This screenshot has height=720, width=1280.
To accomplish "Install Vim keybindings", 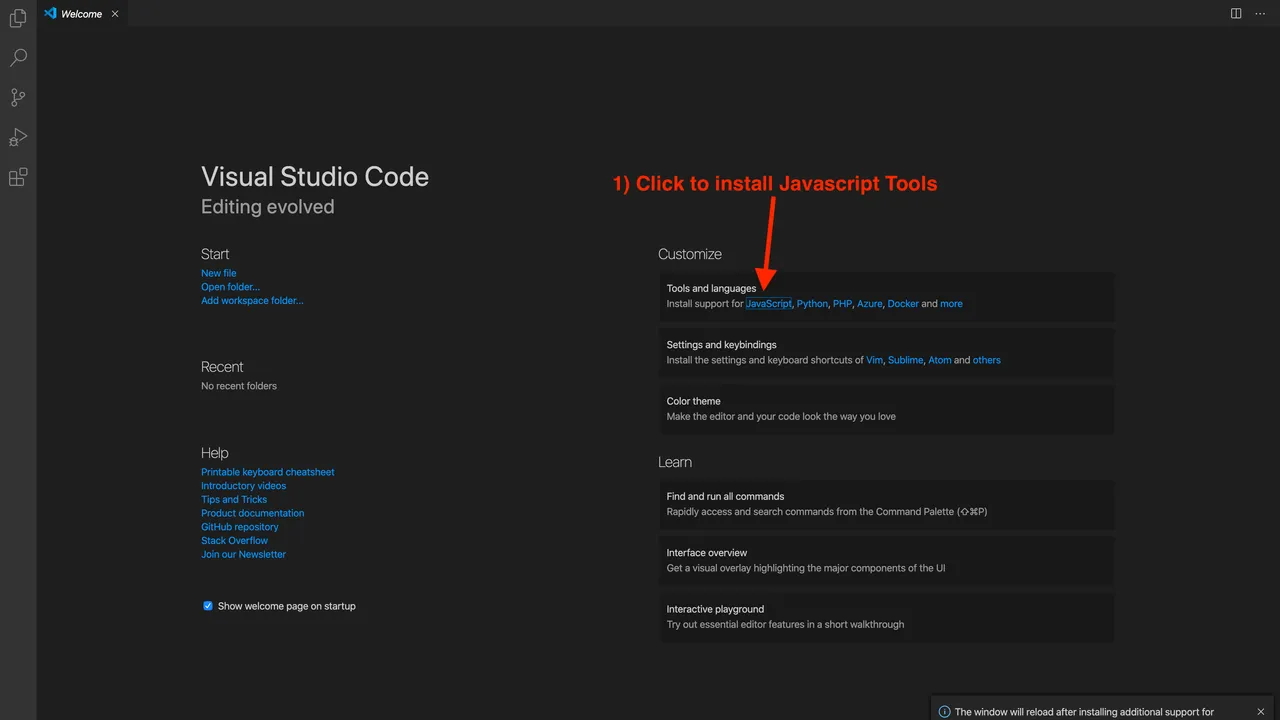I will tap(875, 360).
